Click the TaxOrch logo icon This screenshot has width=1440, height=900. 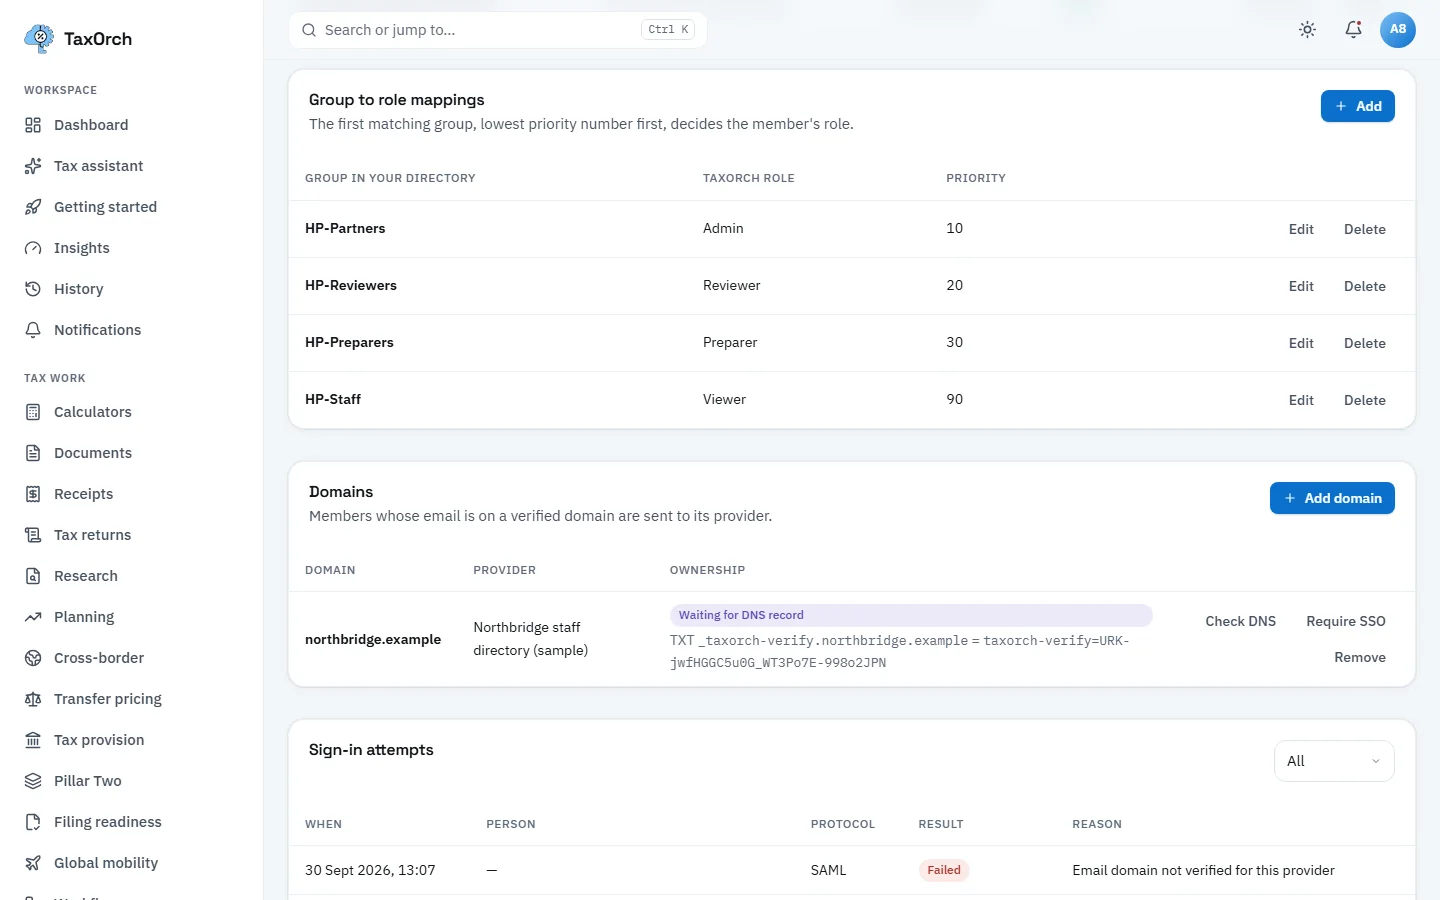point(39,39)
